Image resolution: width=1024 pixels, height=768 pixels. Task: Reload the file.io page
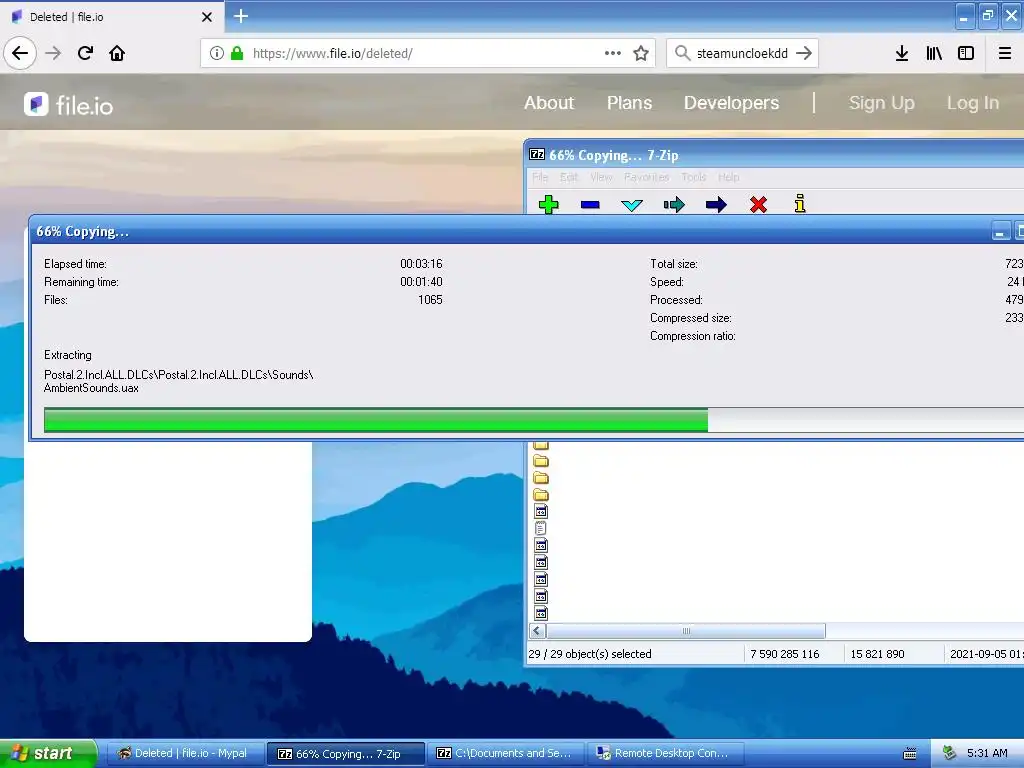coord(85,53)
